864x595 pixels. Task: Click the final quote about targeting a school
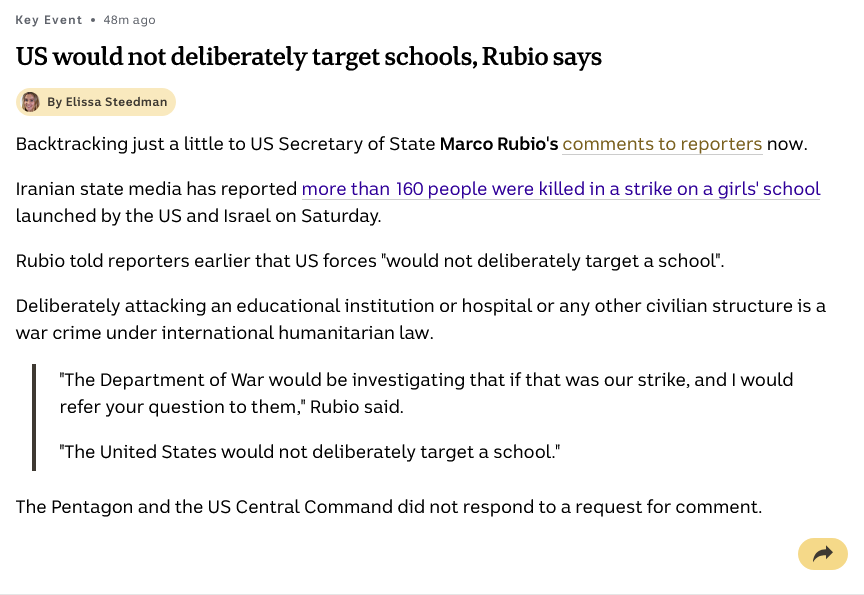point(310,452)
